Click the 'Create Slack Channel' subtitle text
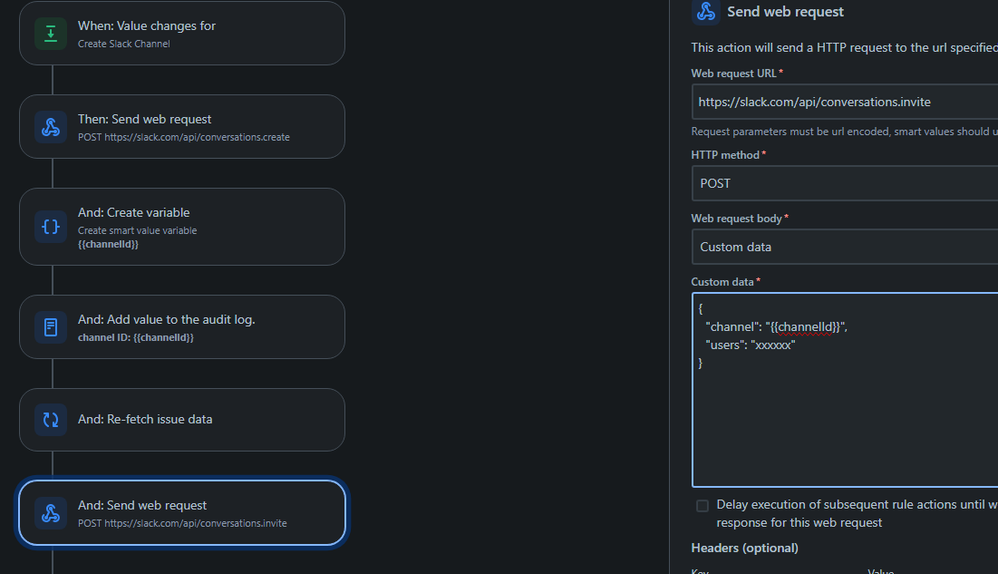This screenshot has width=998, height=574. pos(123,44)
